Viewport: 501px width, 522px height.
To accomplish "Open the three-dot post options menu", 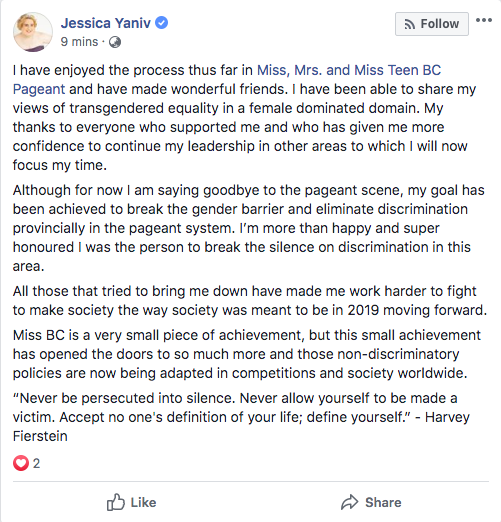I will [484, 20].
